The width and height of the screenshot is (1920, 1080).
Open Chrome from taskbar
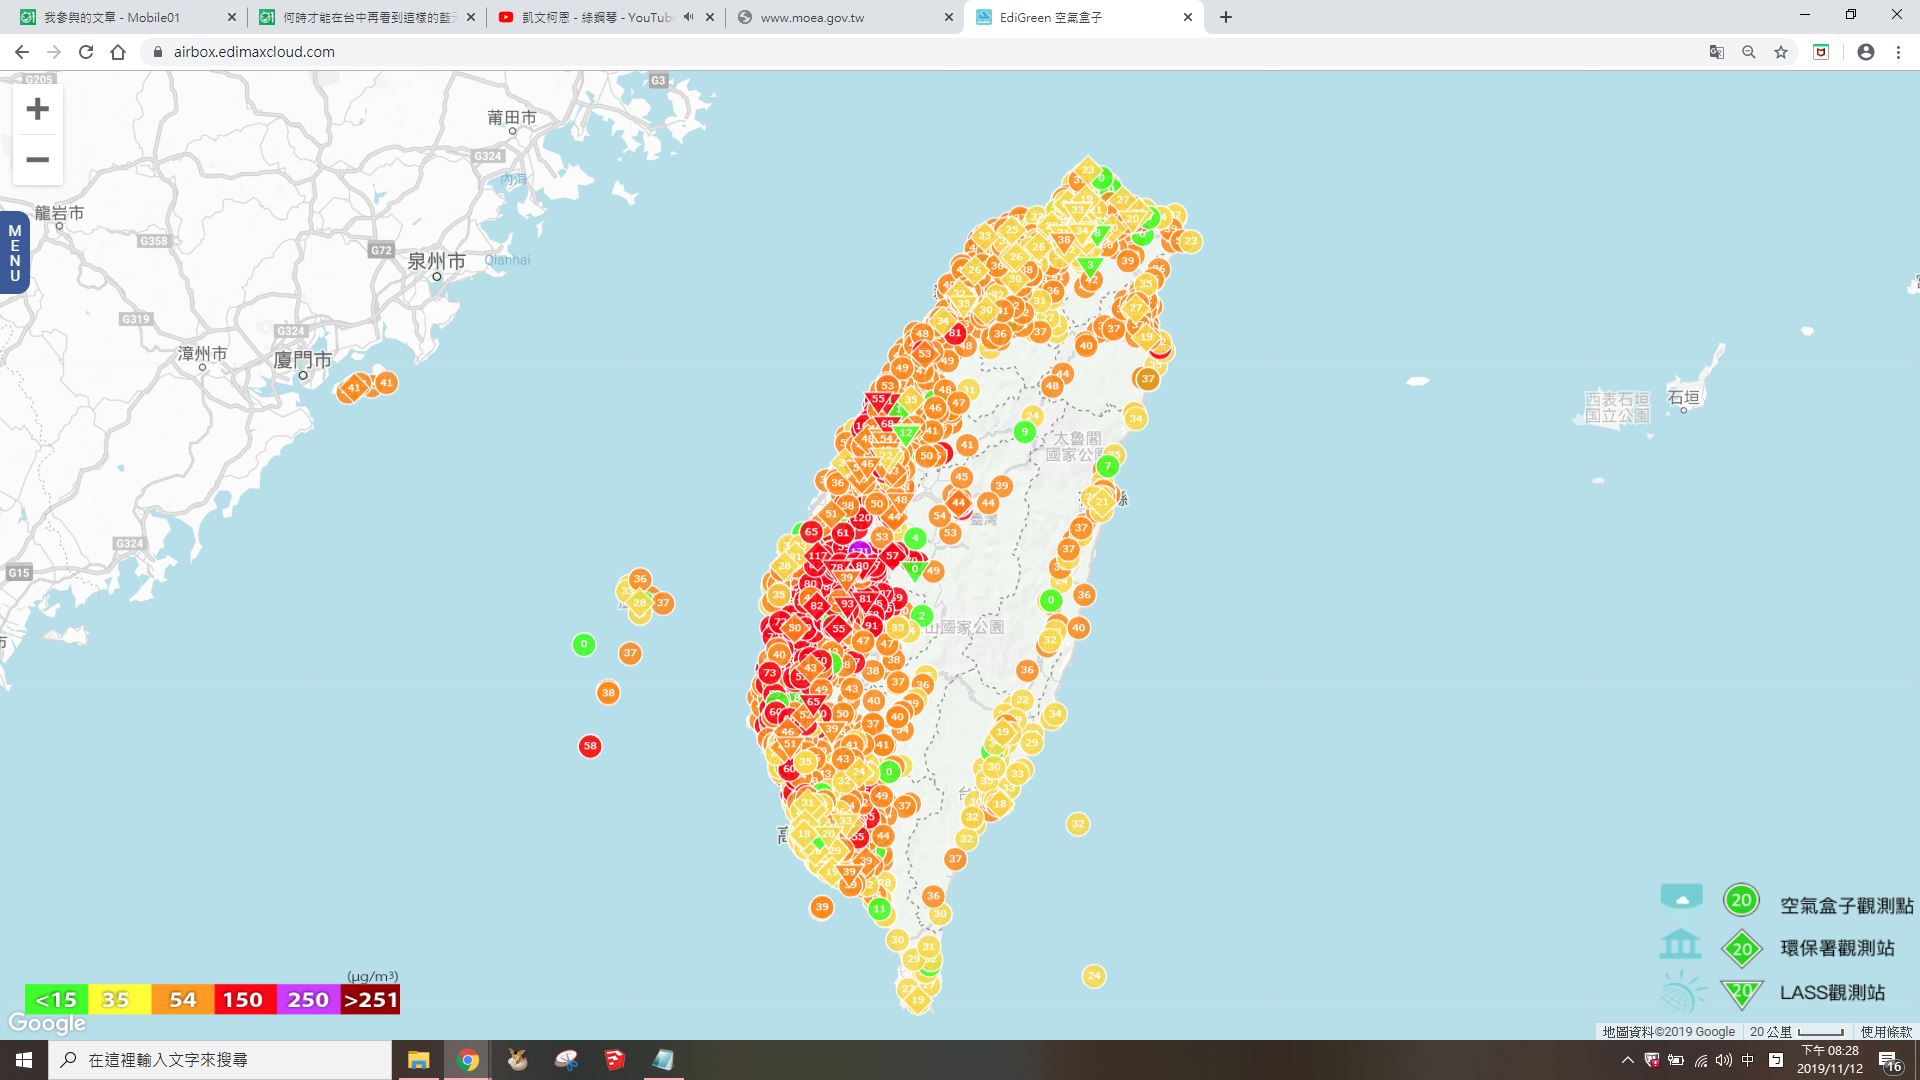click(467, 1060)
